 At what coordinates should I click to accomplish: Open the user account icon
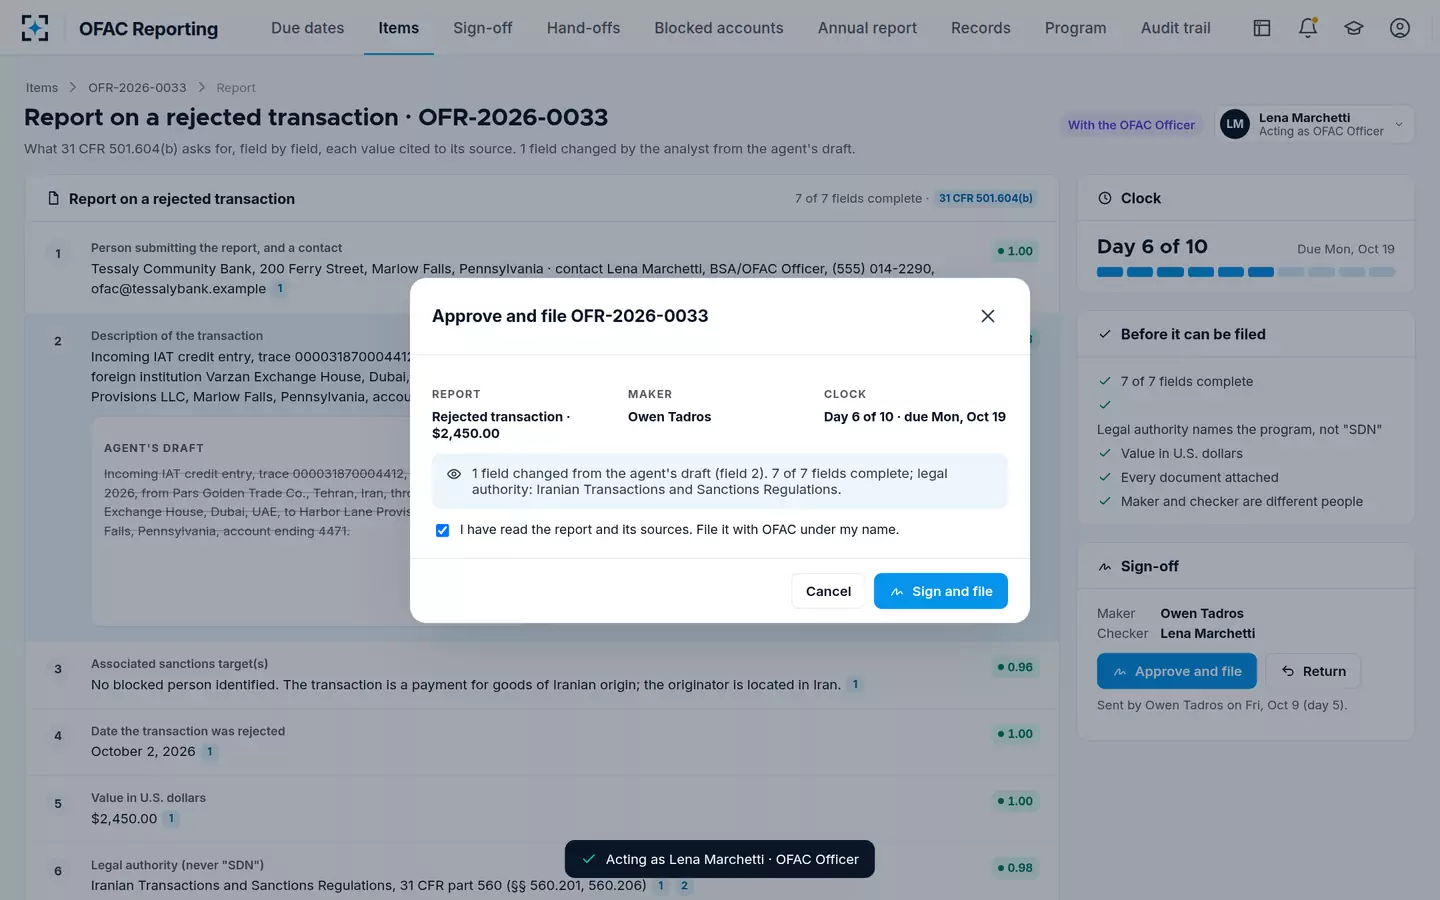[1400, 28]
